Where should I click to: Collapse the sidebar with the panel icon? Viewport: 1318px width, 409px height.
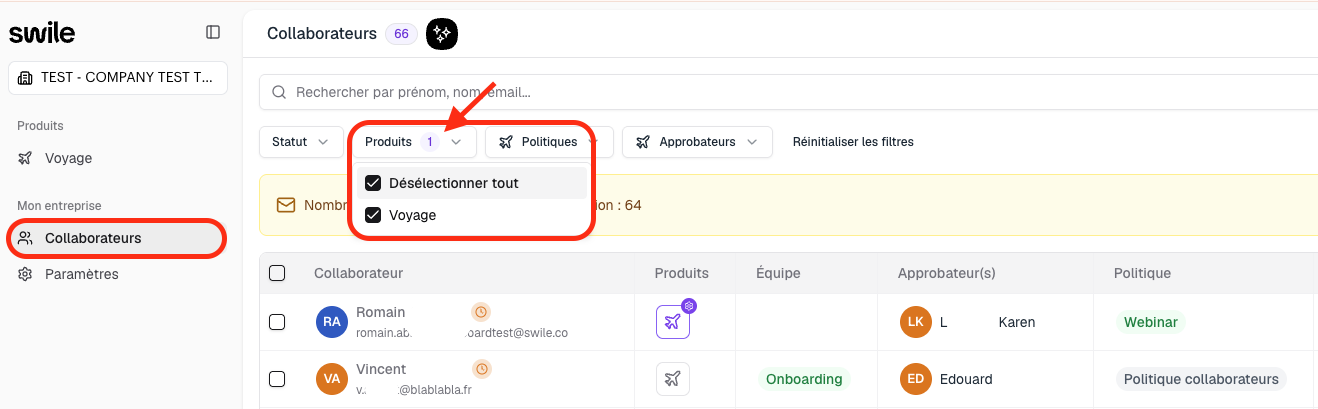(213, 32)
